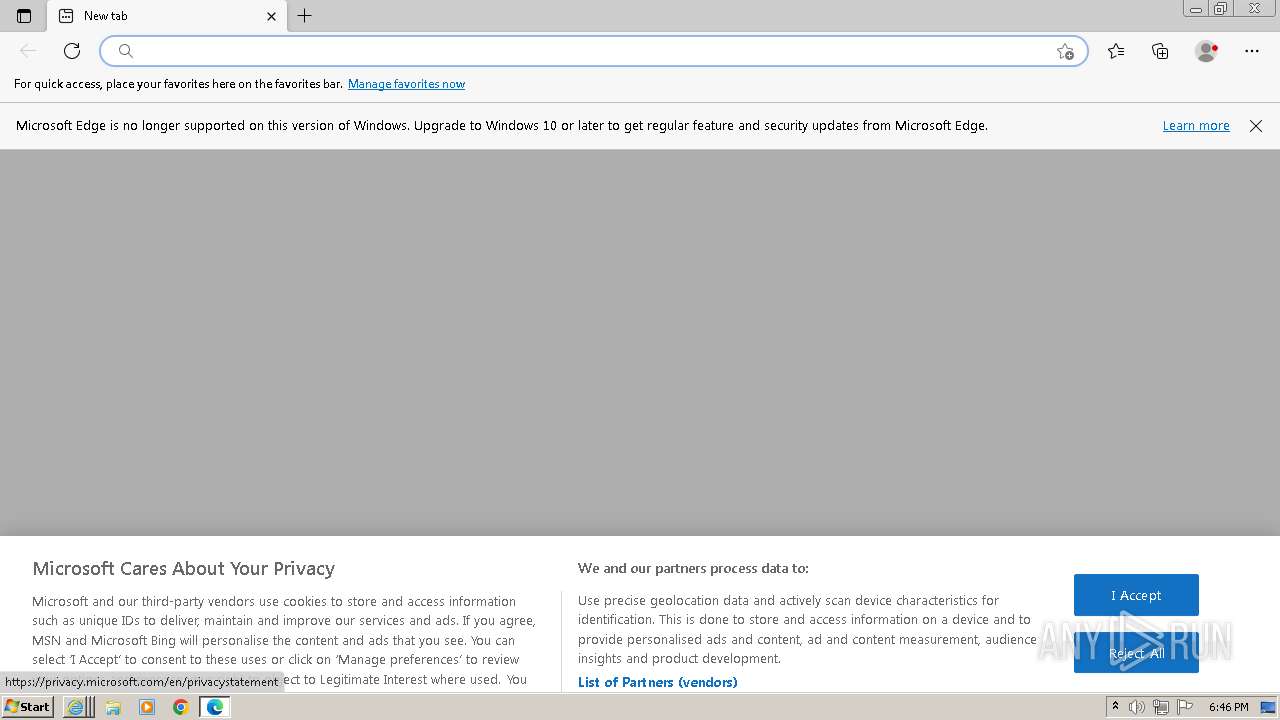Open the tab actions menu icon

24,16
